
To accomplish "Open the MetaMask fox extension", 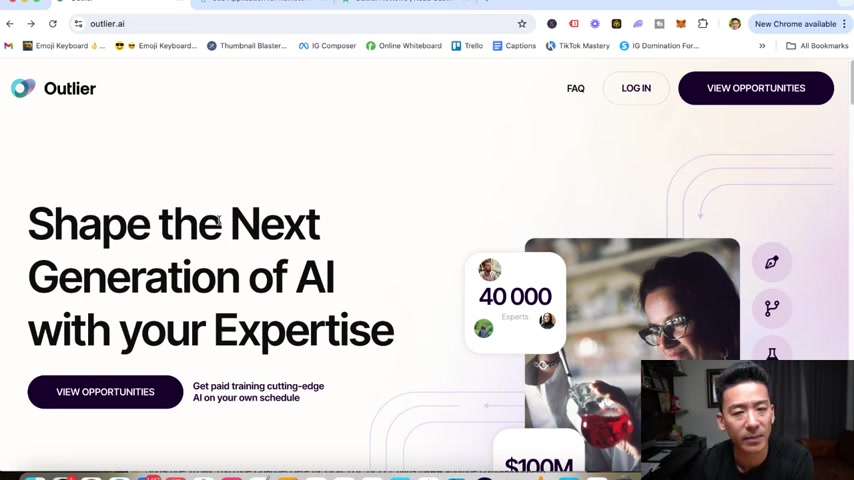I will (681, 24).
